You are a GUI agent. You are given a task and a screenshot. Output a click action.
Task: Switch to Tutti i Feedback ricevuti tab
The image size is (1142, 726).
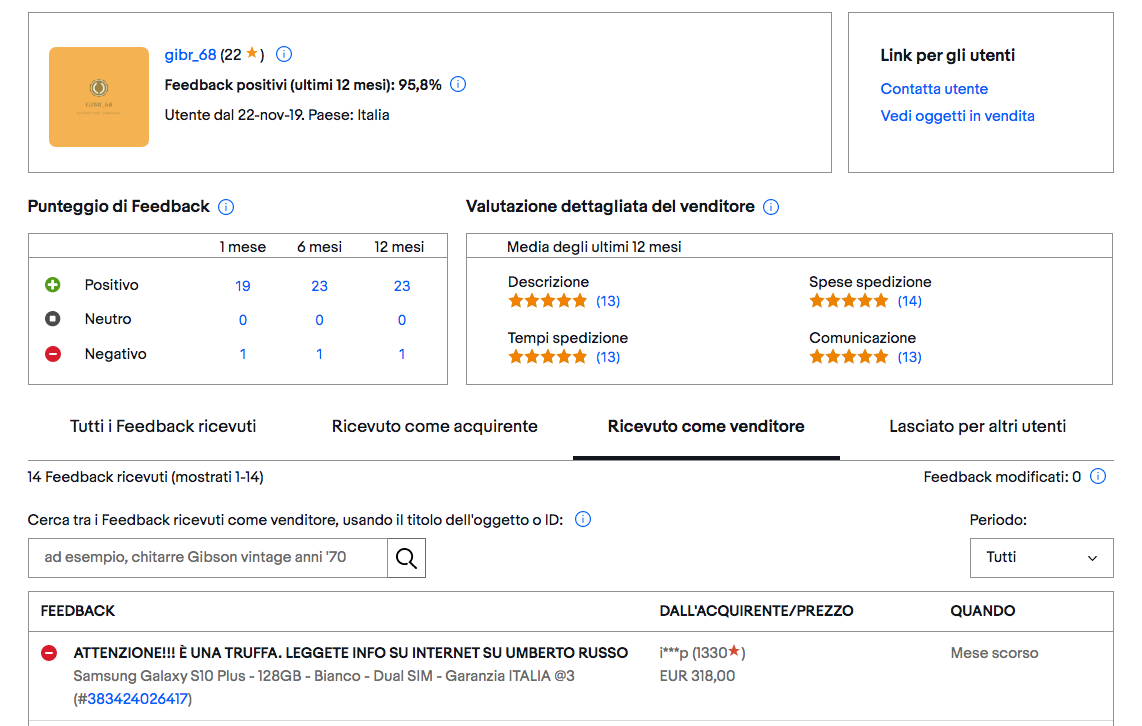[x=163, y=426]
